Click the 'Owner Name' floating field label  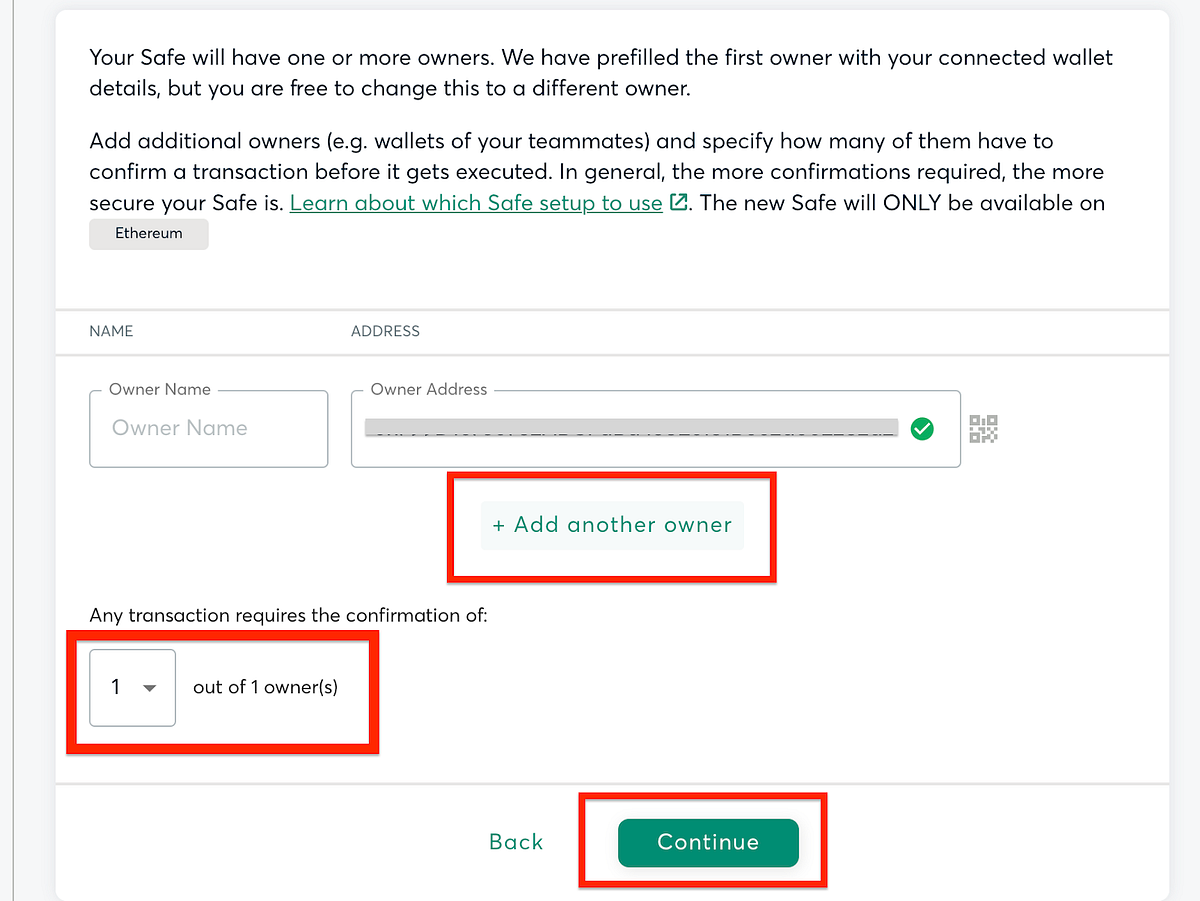[160, 389]
